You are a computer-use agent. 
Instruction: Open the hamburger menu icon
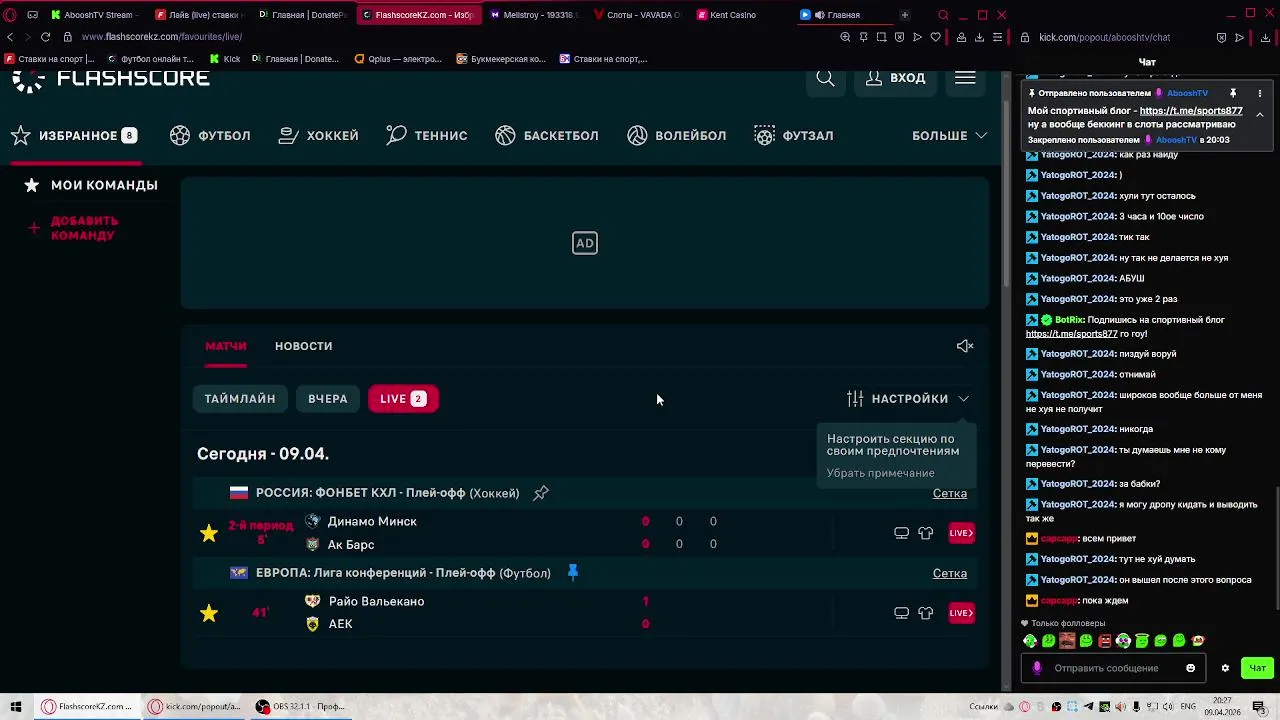(x=965, y=78)
